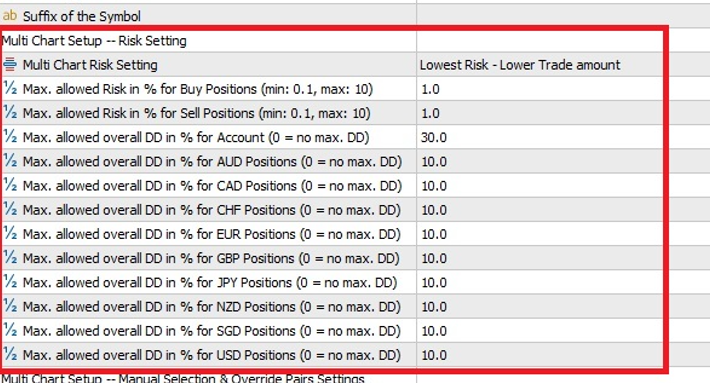Select the 'DD in % for JPY Positions' label
710x383 pixels.
tap(210, 282)
